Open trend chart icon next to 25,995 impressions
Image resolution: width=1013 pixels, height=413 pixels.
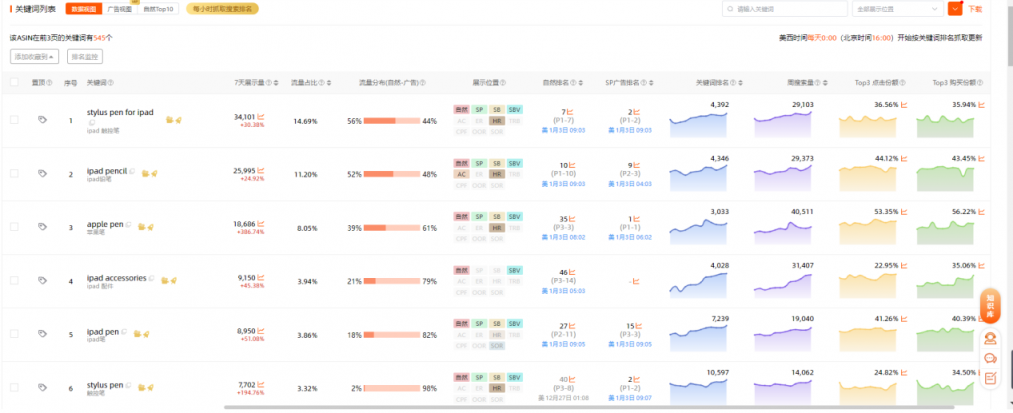(261, 171)
